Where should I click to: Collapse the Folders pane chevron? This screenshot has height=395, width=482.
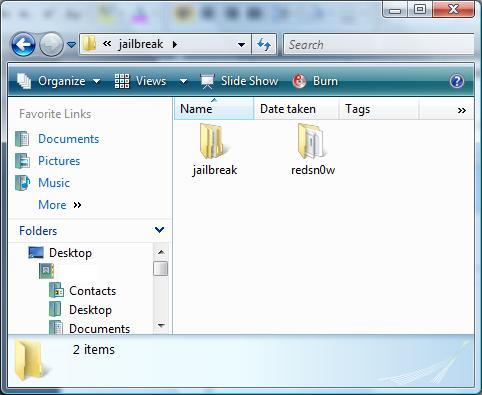click(159, 230)
